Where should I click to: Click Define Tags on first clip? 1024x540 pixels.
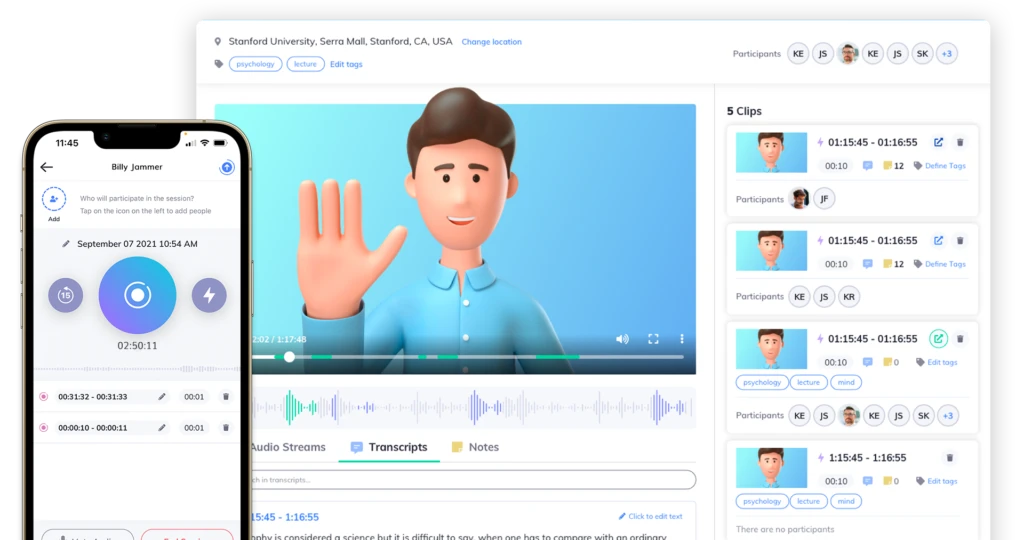940,166
